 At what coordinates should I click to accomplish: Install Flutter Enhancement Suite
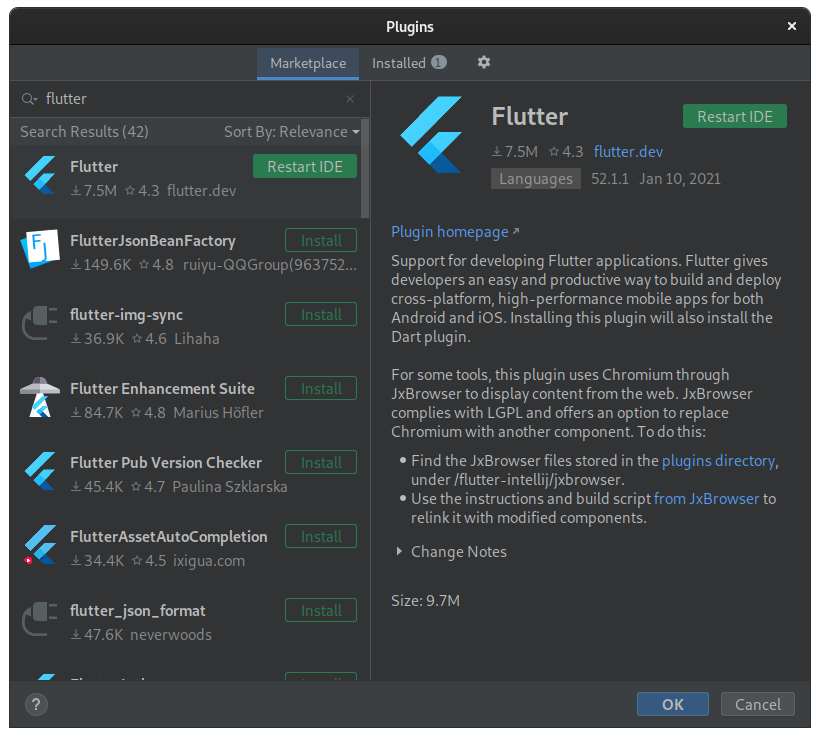pos(321,389)
